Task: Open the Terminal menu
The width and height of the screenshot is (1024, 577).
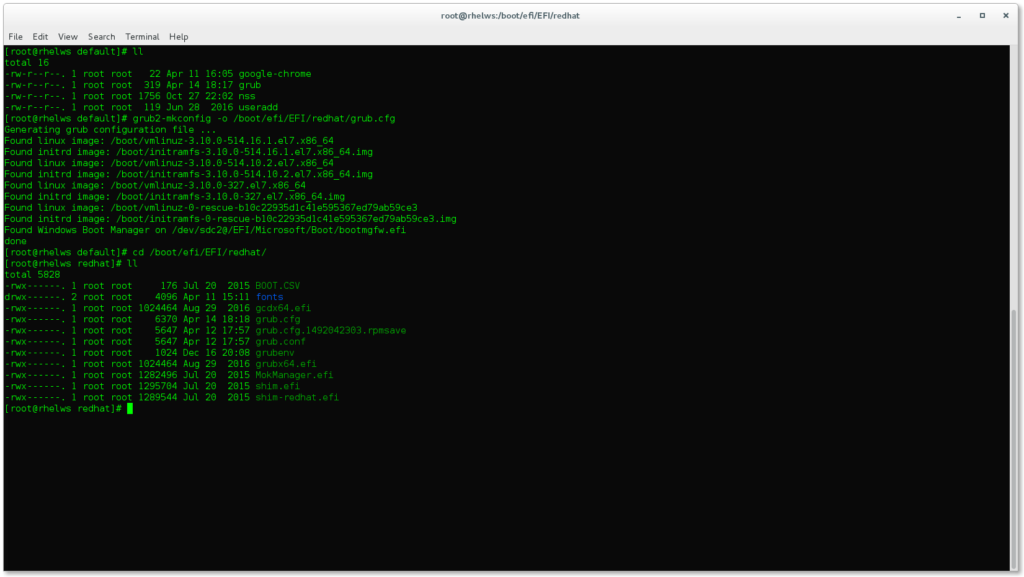Action: pos(141,36)
